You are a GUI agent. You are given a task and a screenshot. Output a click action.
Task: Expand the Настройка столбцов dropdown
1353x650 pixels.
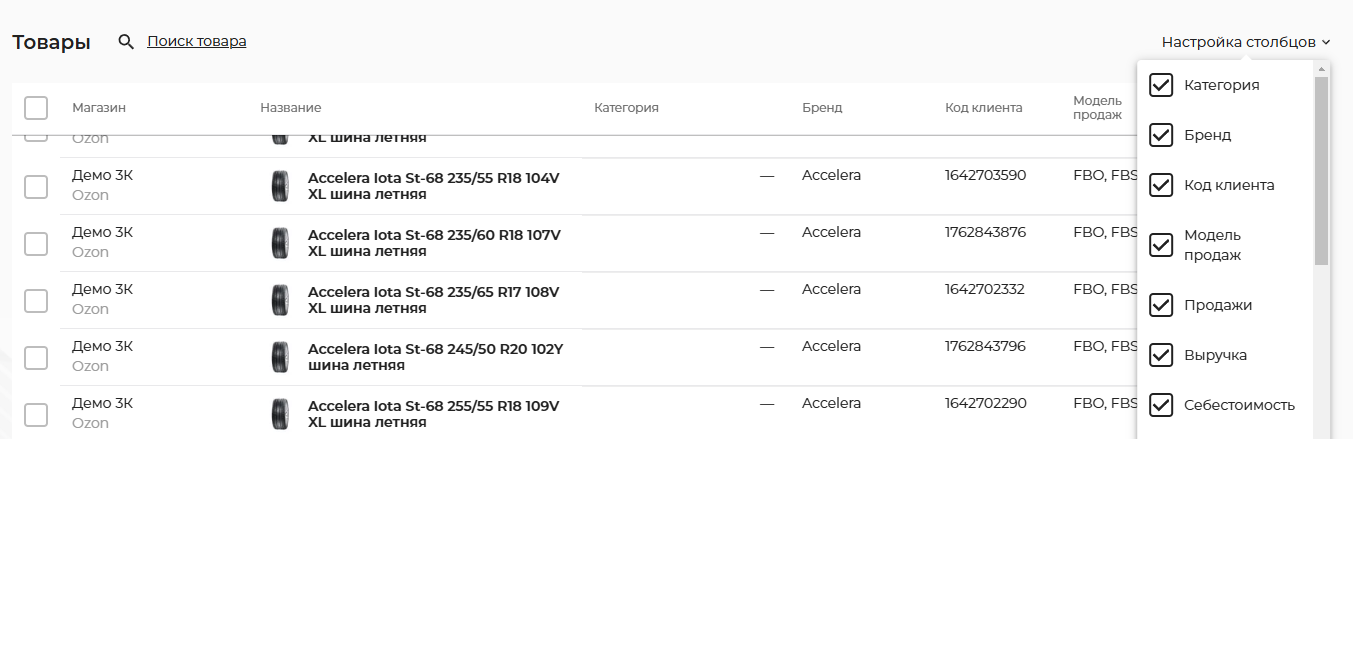[x=1245, y=42]
